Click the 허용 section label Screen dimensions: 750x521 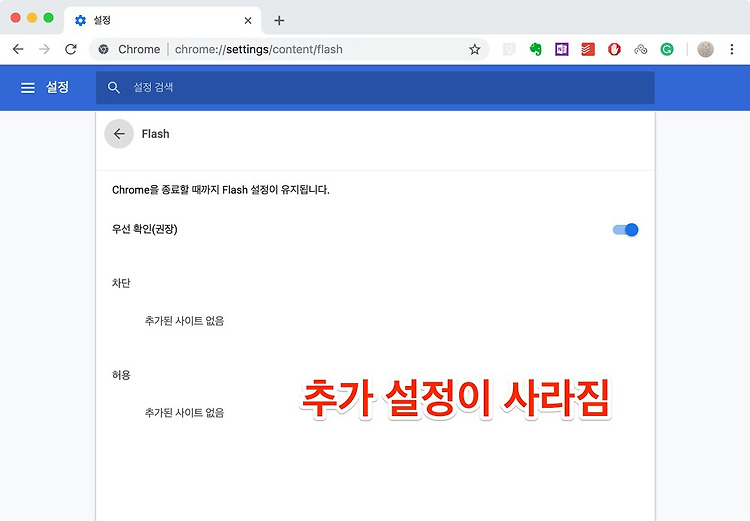(121, 375)
